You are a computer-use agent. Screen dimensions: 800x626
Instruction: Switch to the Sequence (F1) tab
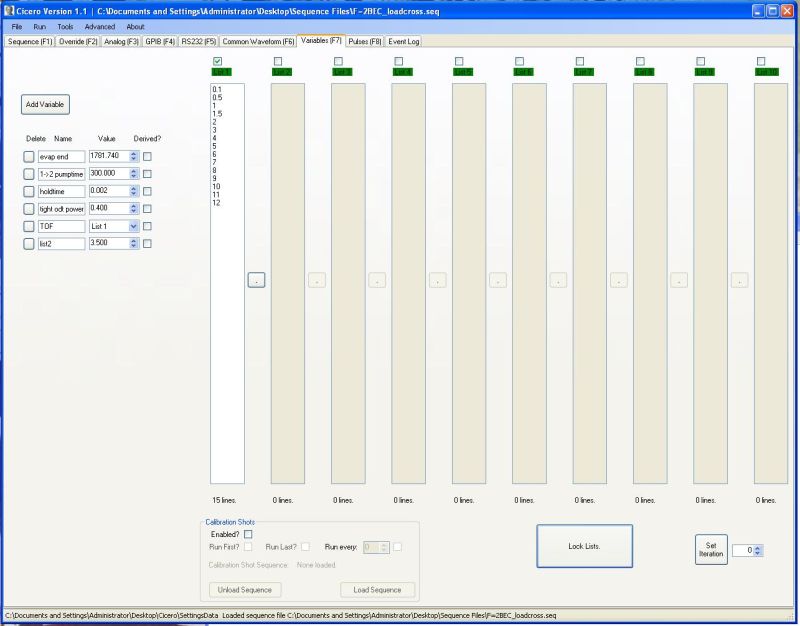[x=30, y=41]
